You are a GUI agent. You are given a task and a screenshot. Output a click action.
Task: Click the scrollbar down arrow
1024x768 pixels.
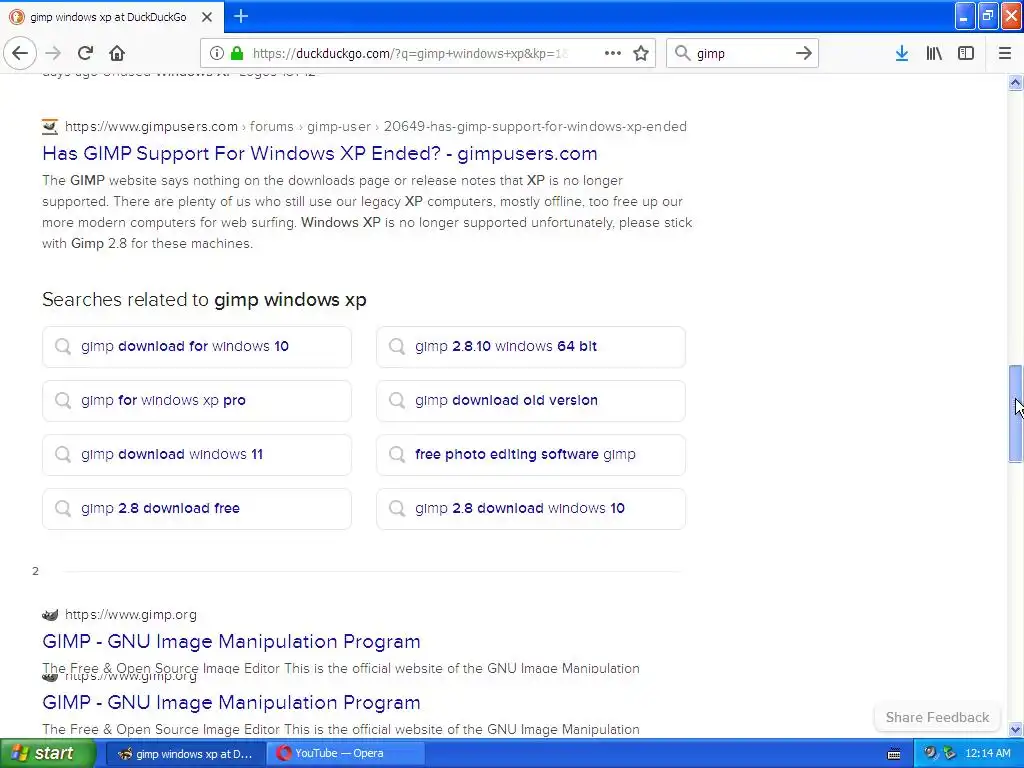[x=1015, y=729]
